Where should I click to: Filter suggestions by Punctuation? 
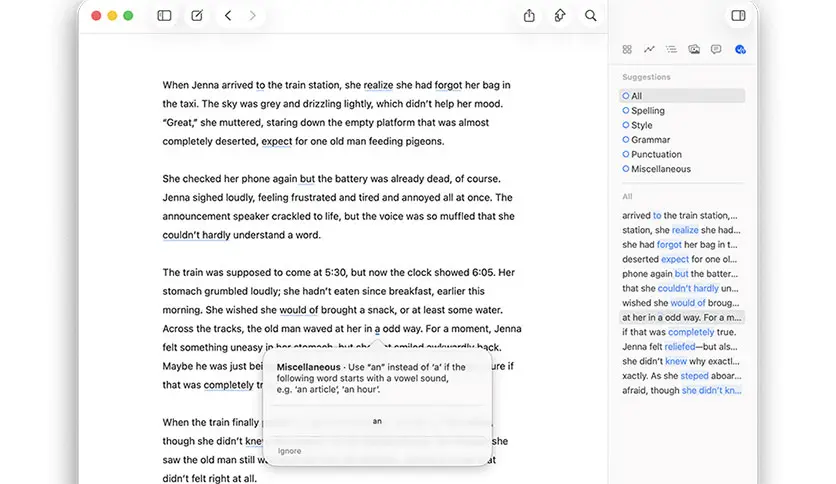652,154
